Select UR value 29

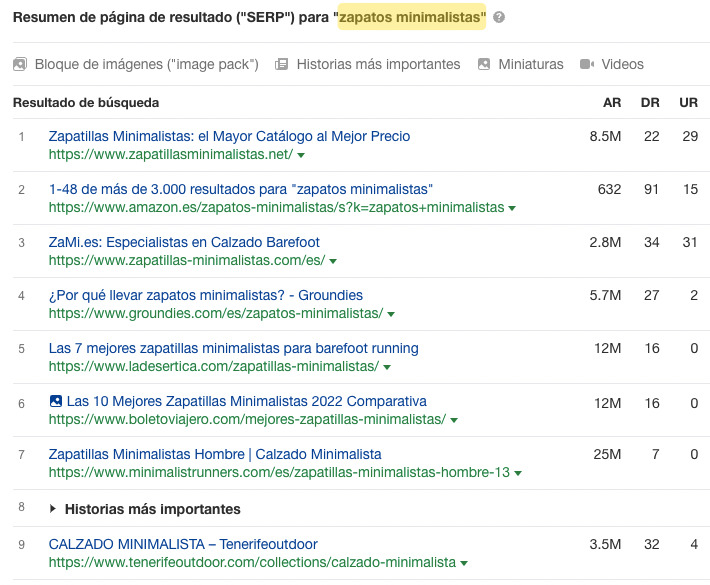[690, 136]
